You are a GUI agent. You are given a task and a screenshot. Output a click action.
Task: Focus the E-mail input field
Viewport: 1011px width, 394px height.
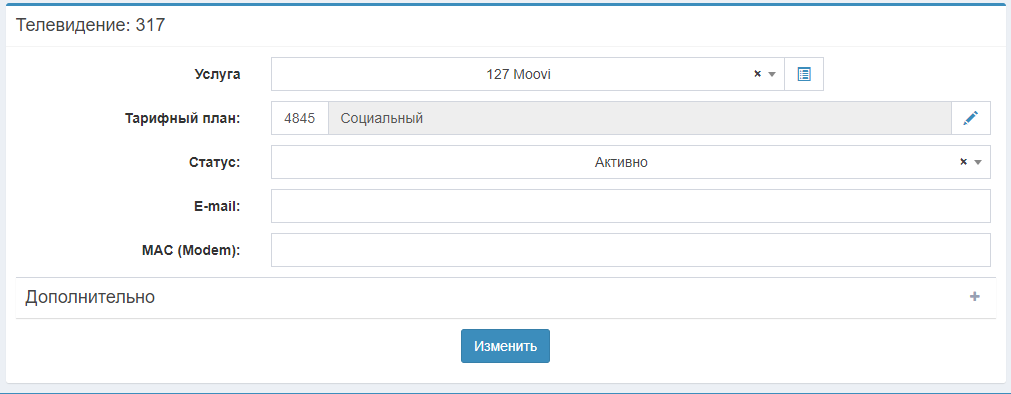coord(631,206)
